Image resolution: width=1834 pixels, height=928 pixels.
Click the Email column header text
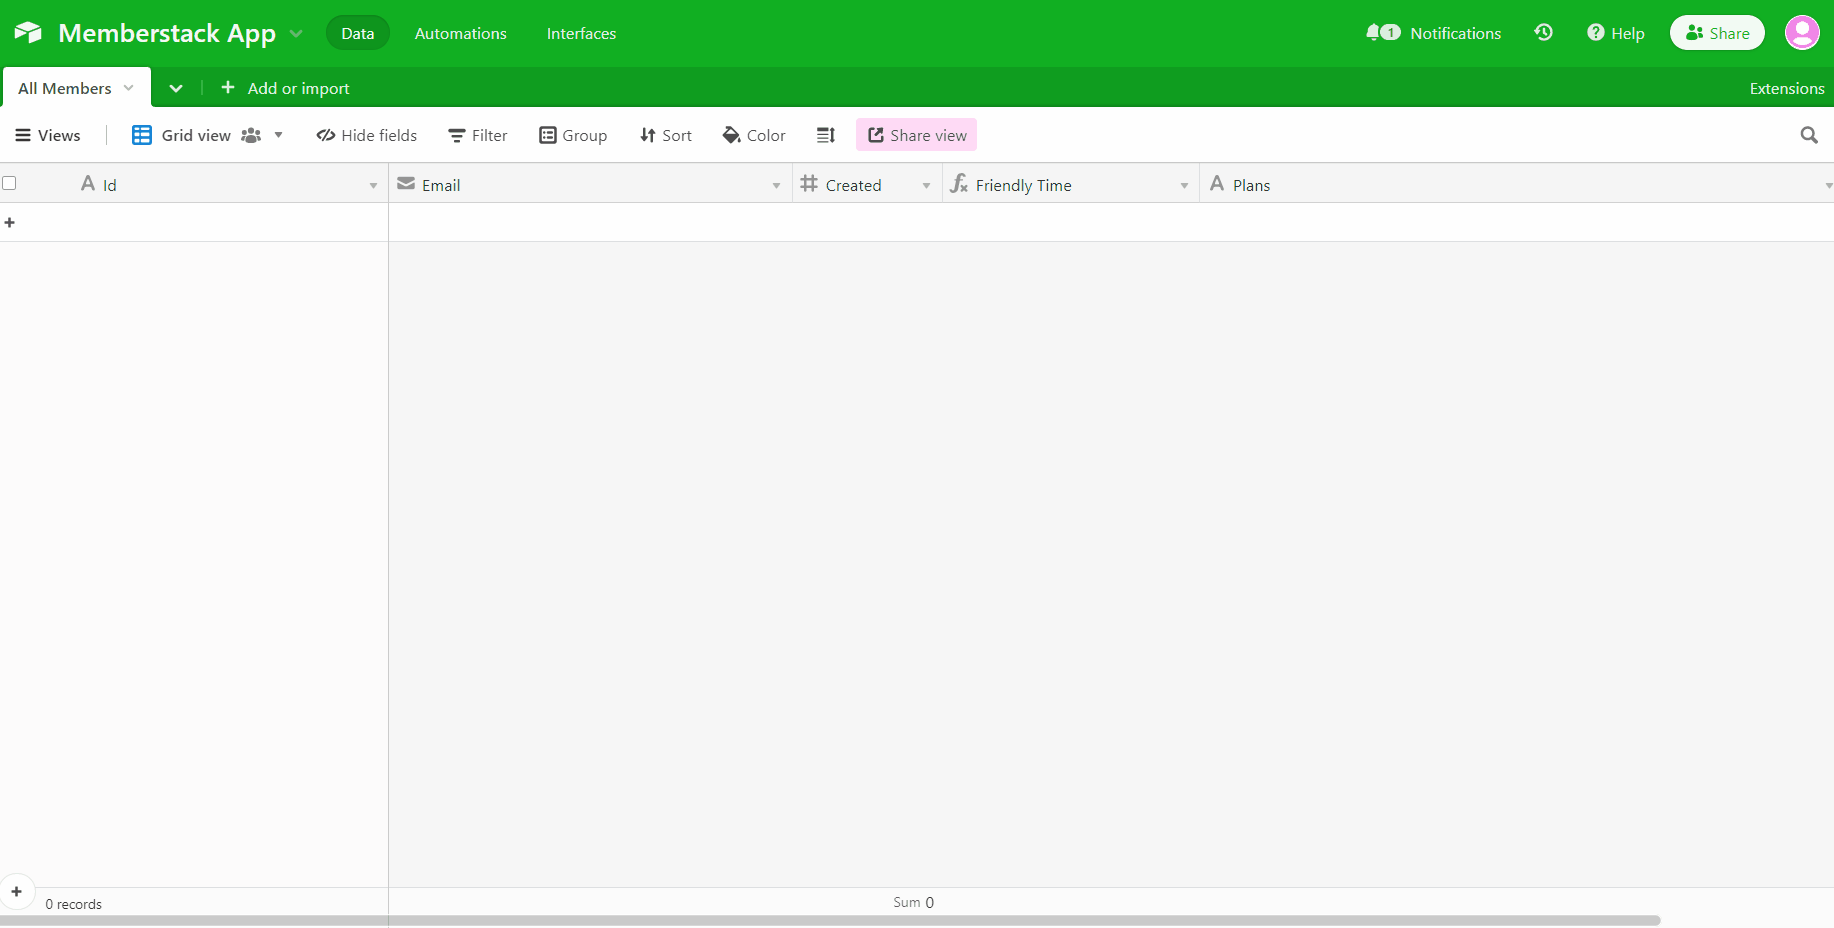pos(441,185)
